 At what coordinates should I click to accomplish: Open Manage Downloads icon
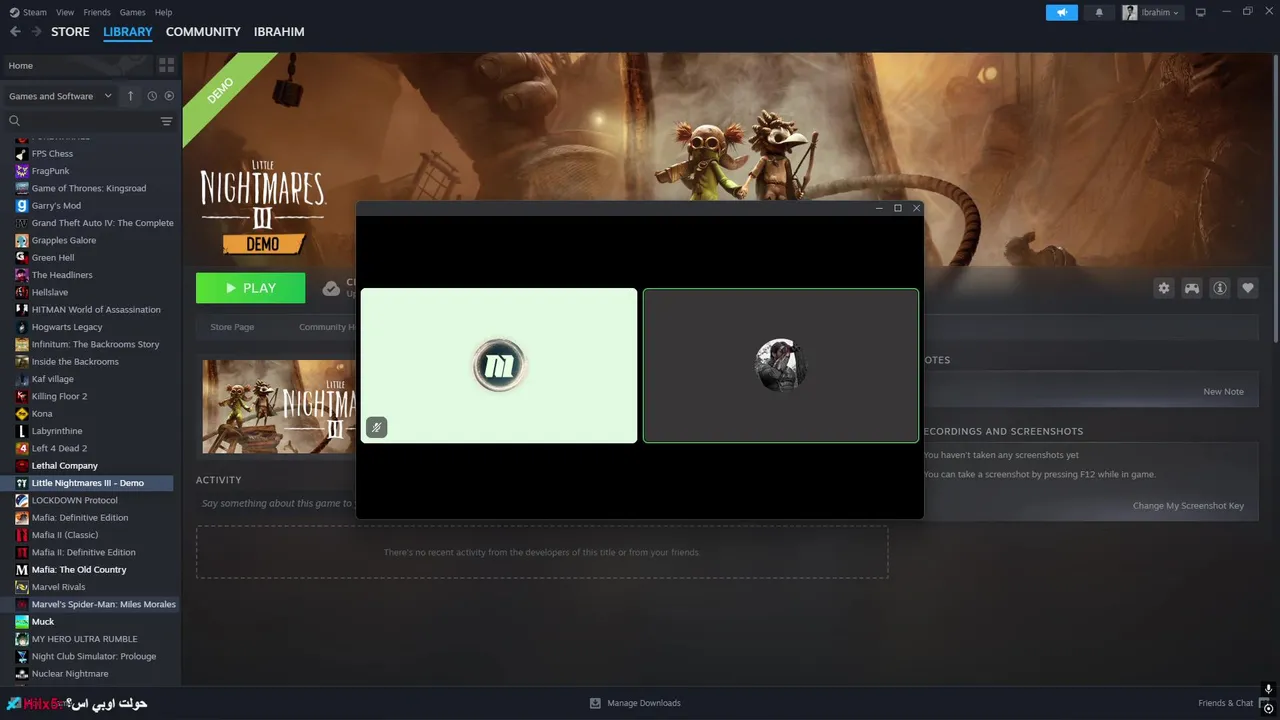point(595,703)
